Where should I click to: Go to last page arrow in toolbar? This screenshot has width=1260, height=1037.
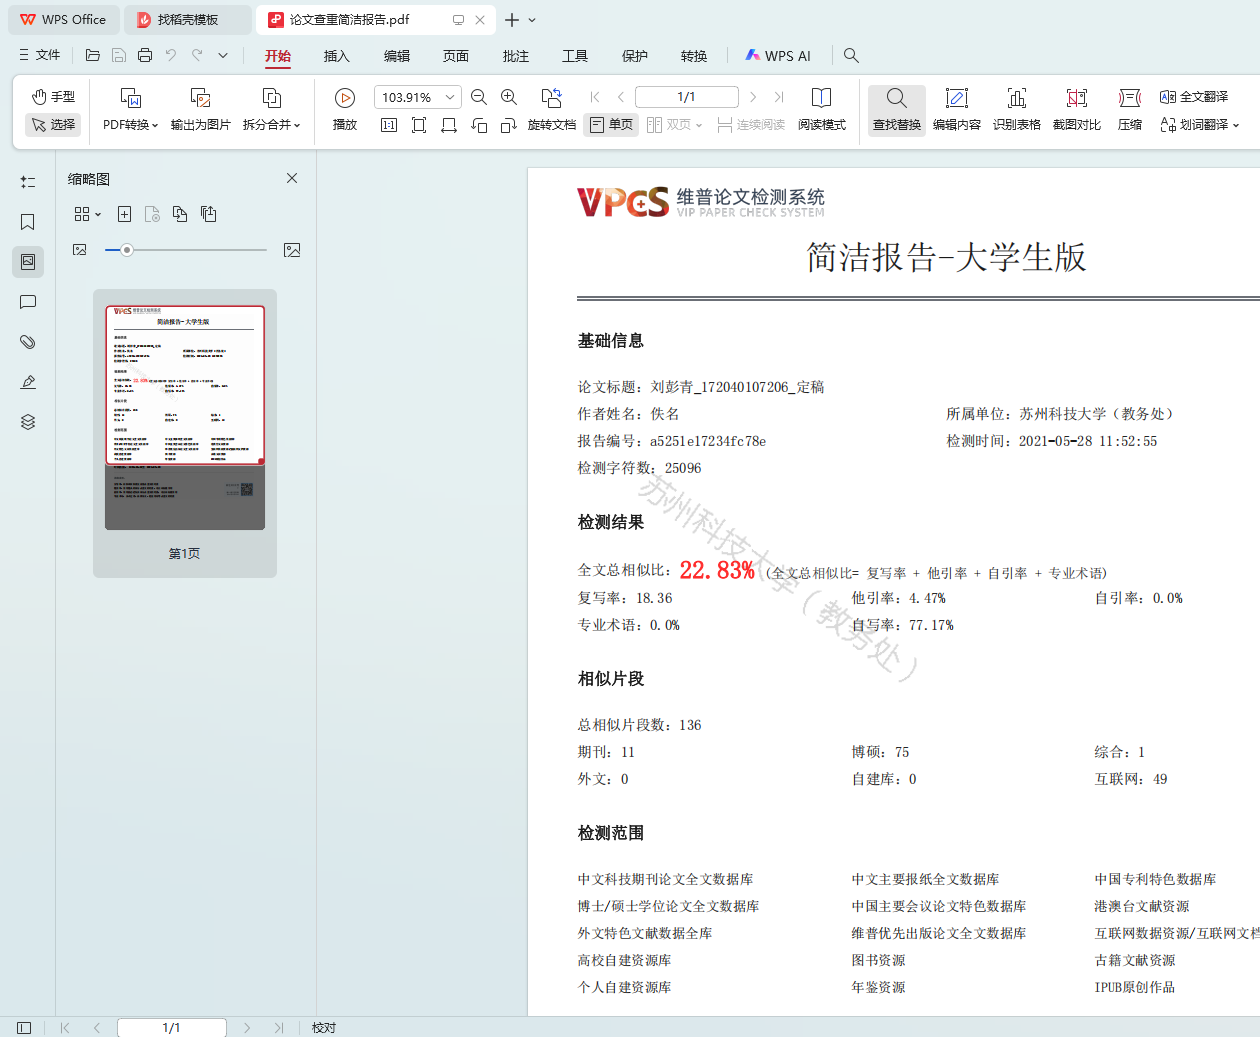point(779,97)
